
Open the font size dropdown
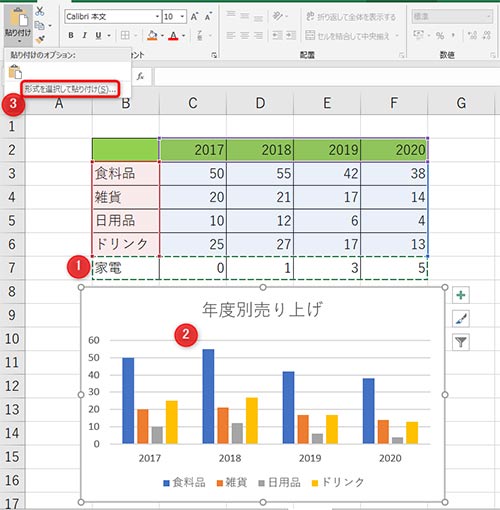[182, 16]
